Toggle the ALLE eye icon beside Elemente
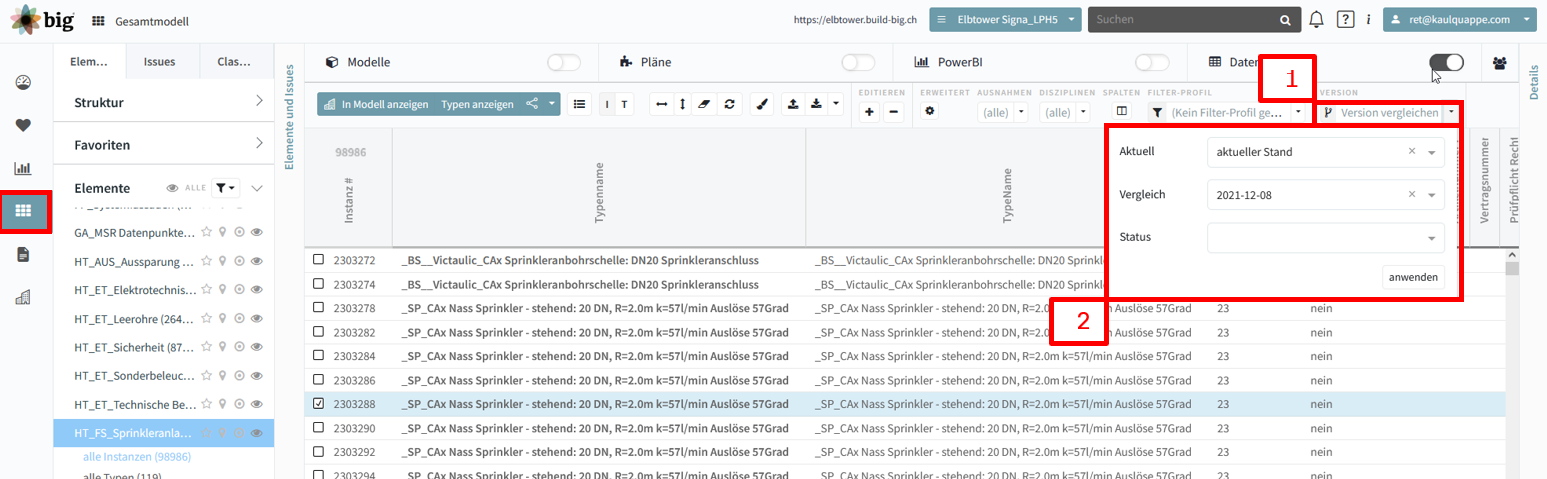The image size is (1547, 479). pos(172,188)
